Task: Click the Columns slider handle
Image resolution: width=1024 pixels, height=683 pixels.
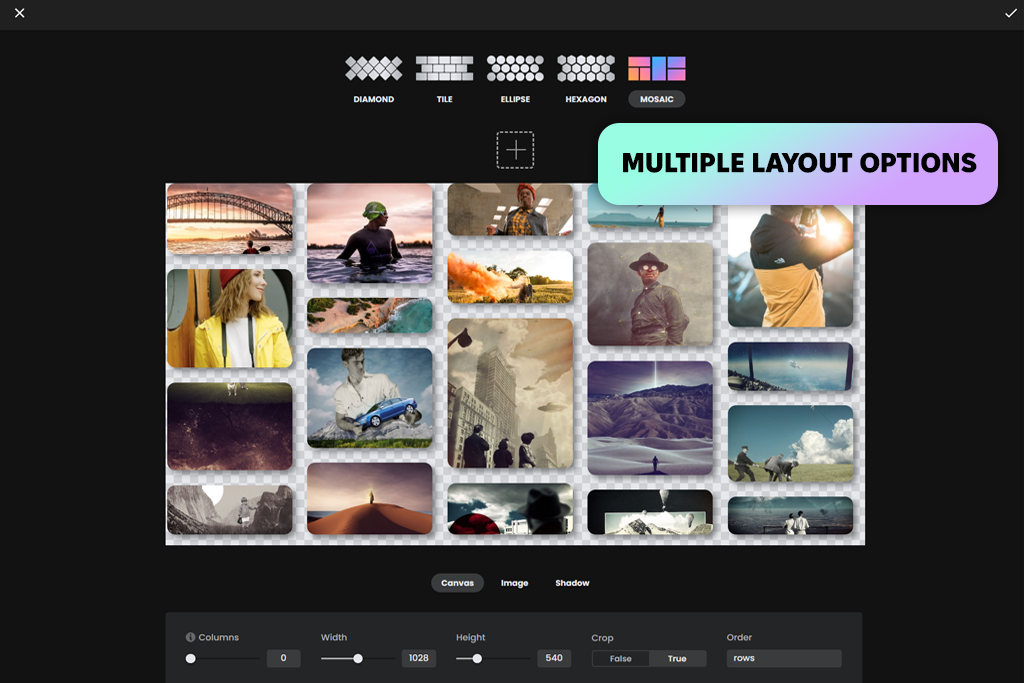Action: (191, 658)
